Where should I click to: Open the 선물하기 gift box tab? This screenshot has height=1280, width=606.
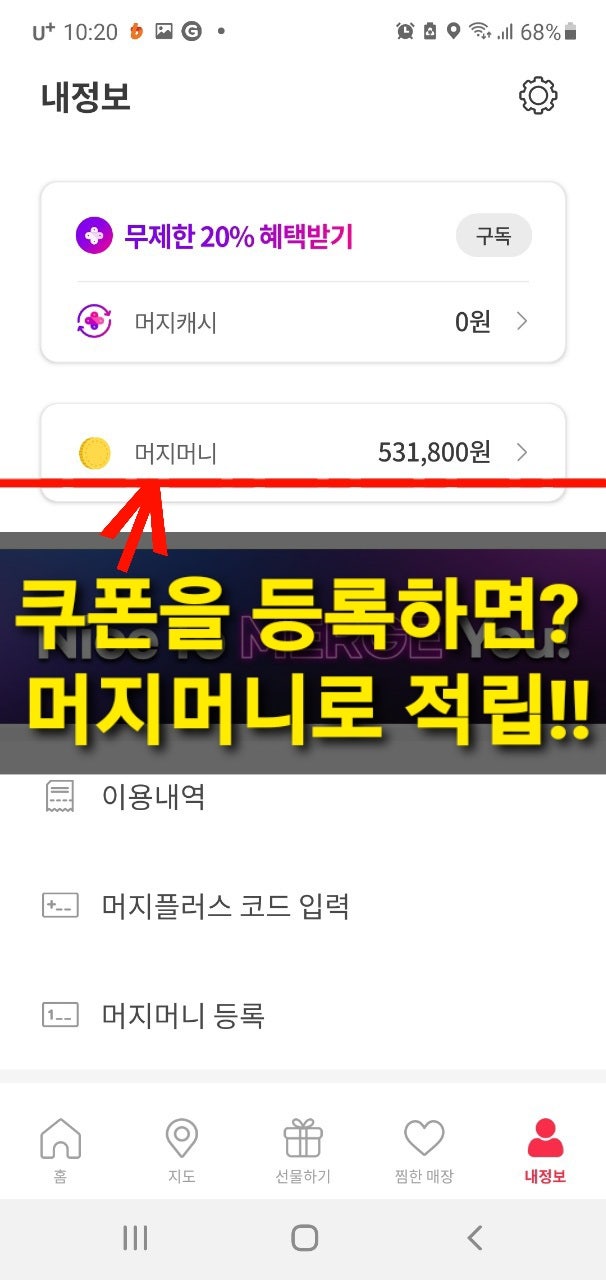click(303, 1151)
